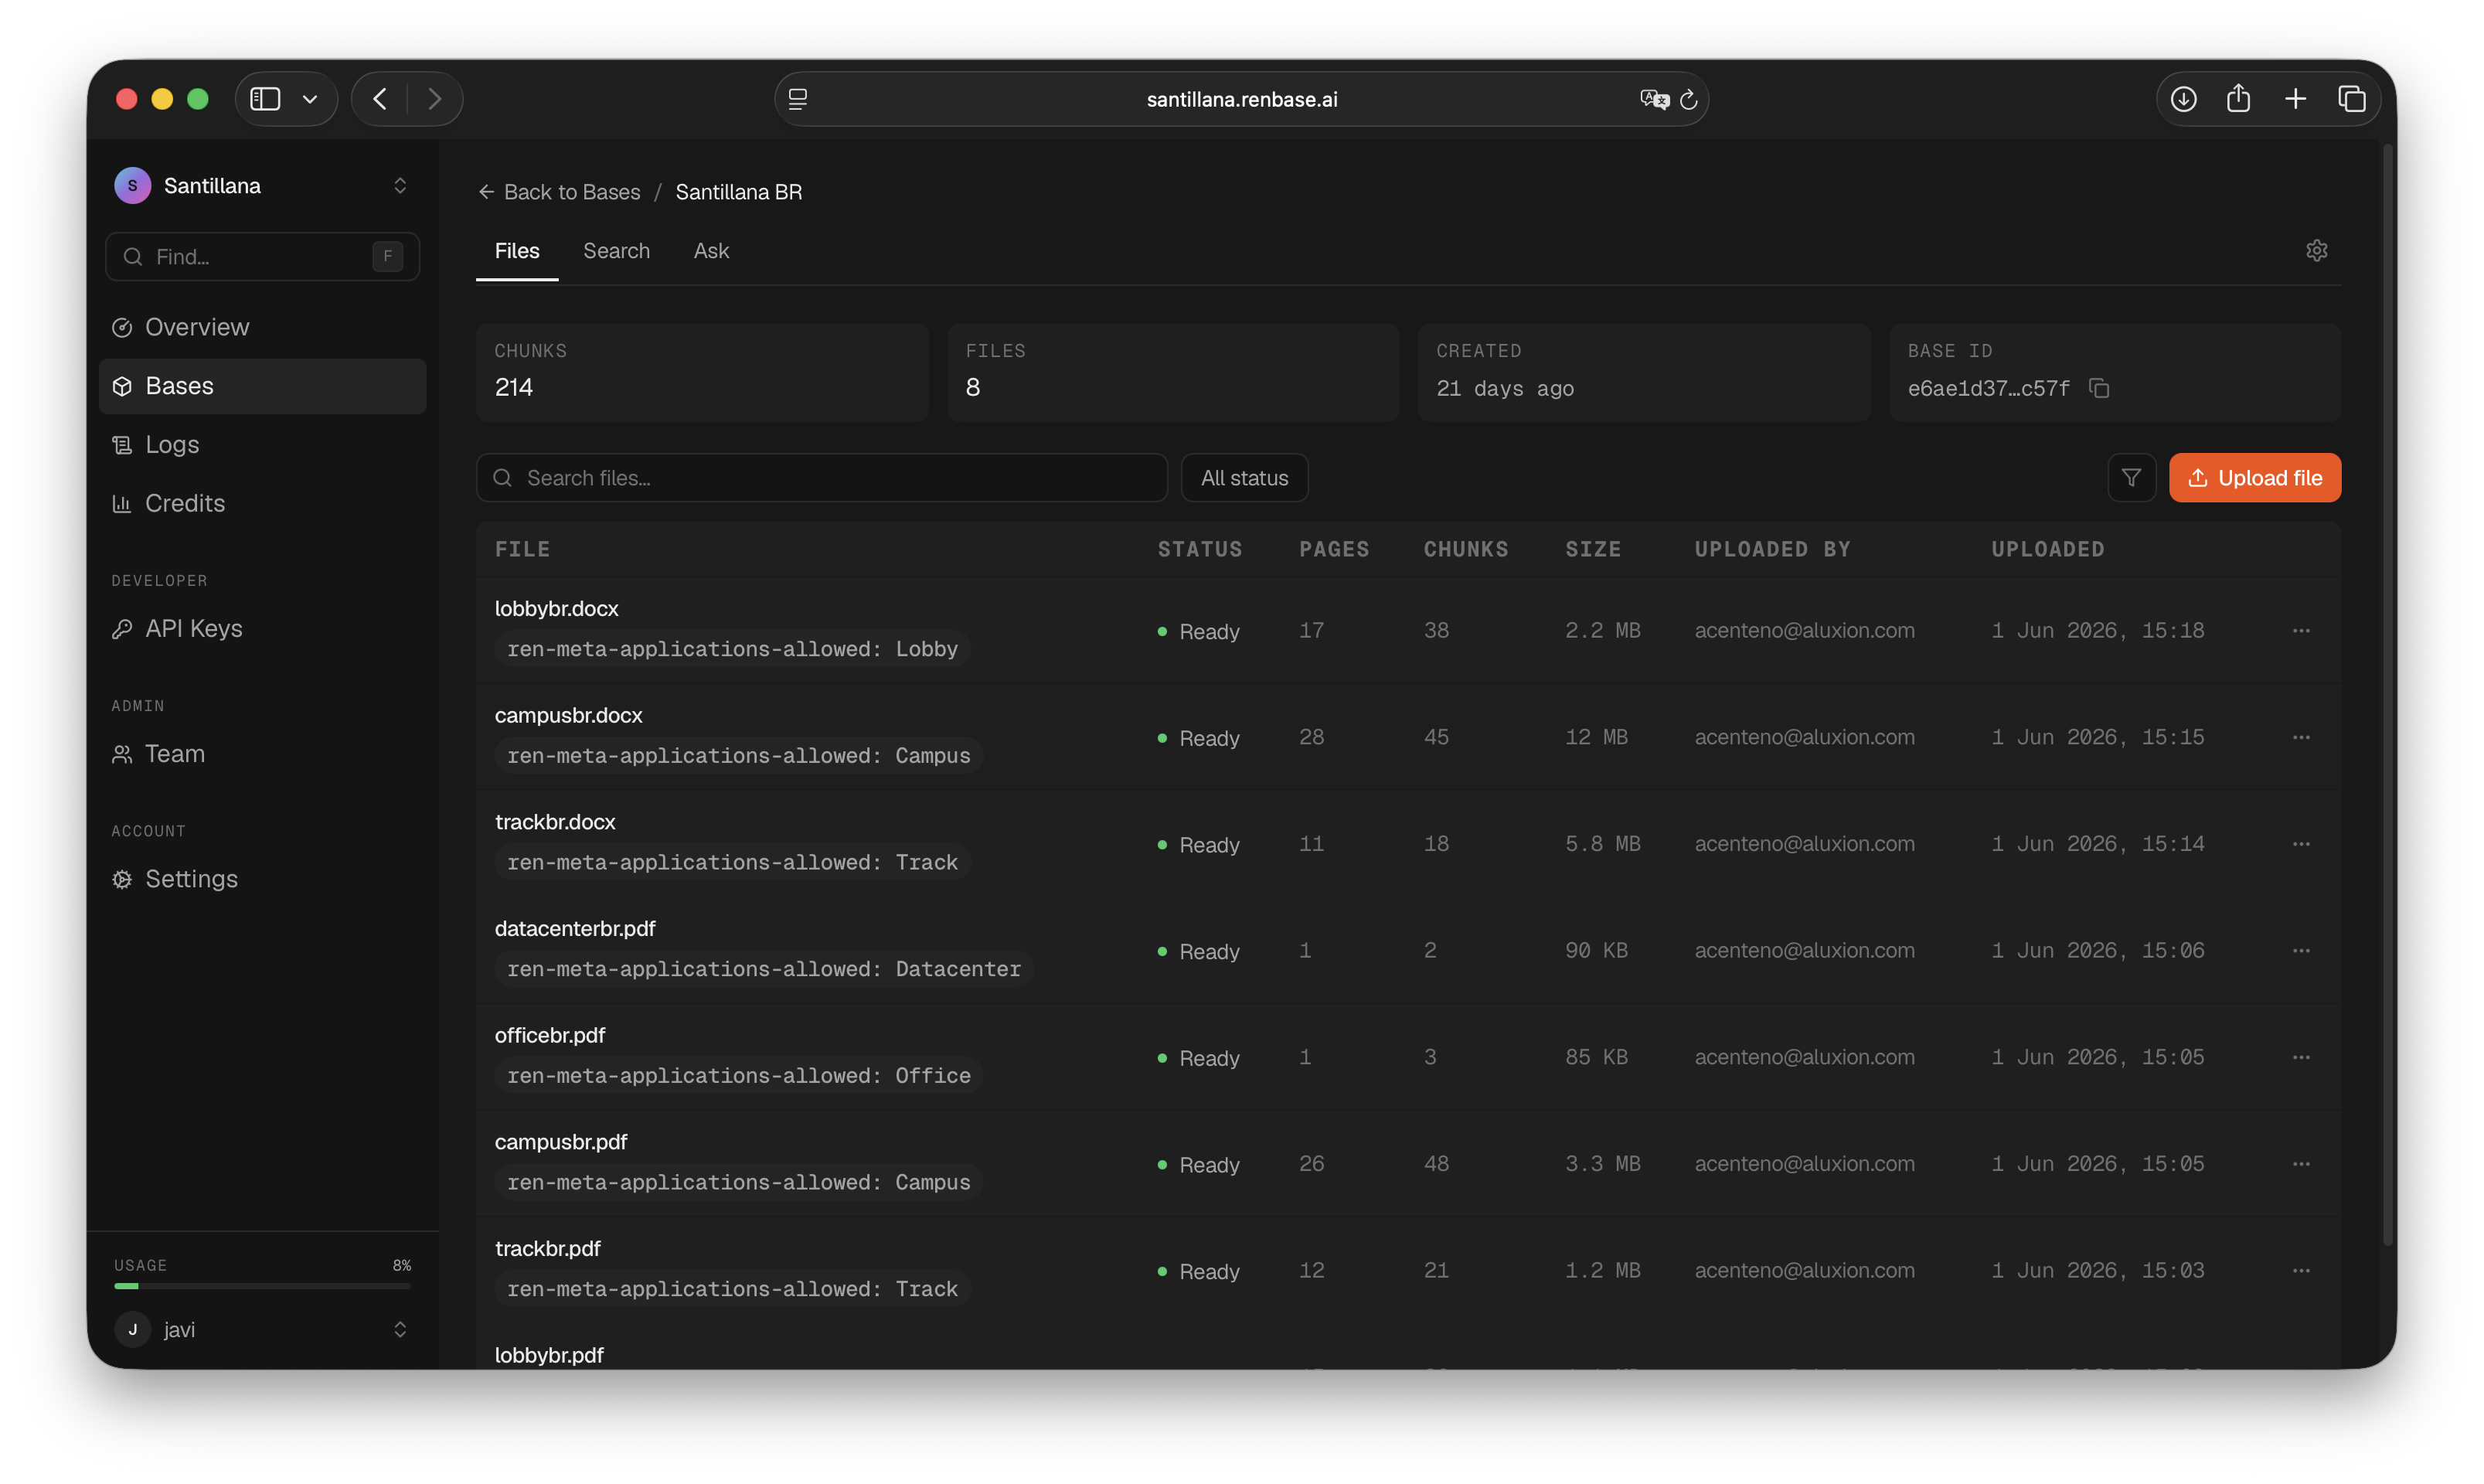Open the more menu for datacenterbr.pdf

tap(2301, 951)
